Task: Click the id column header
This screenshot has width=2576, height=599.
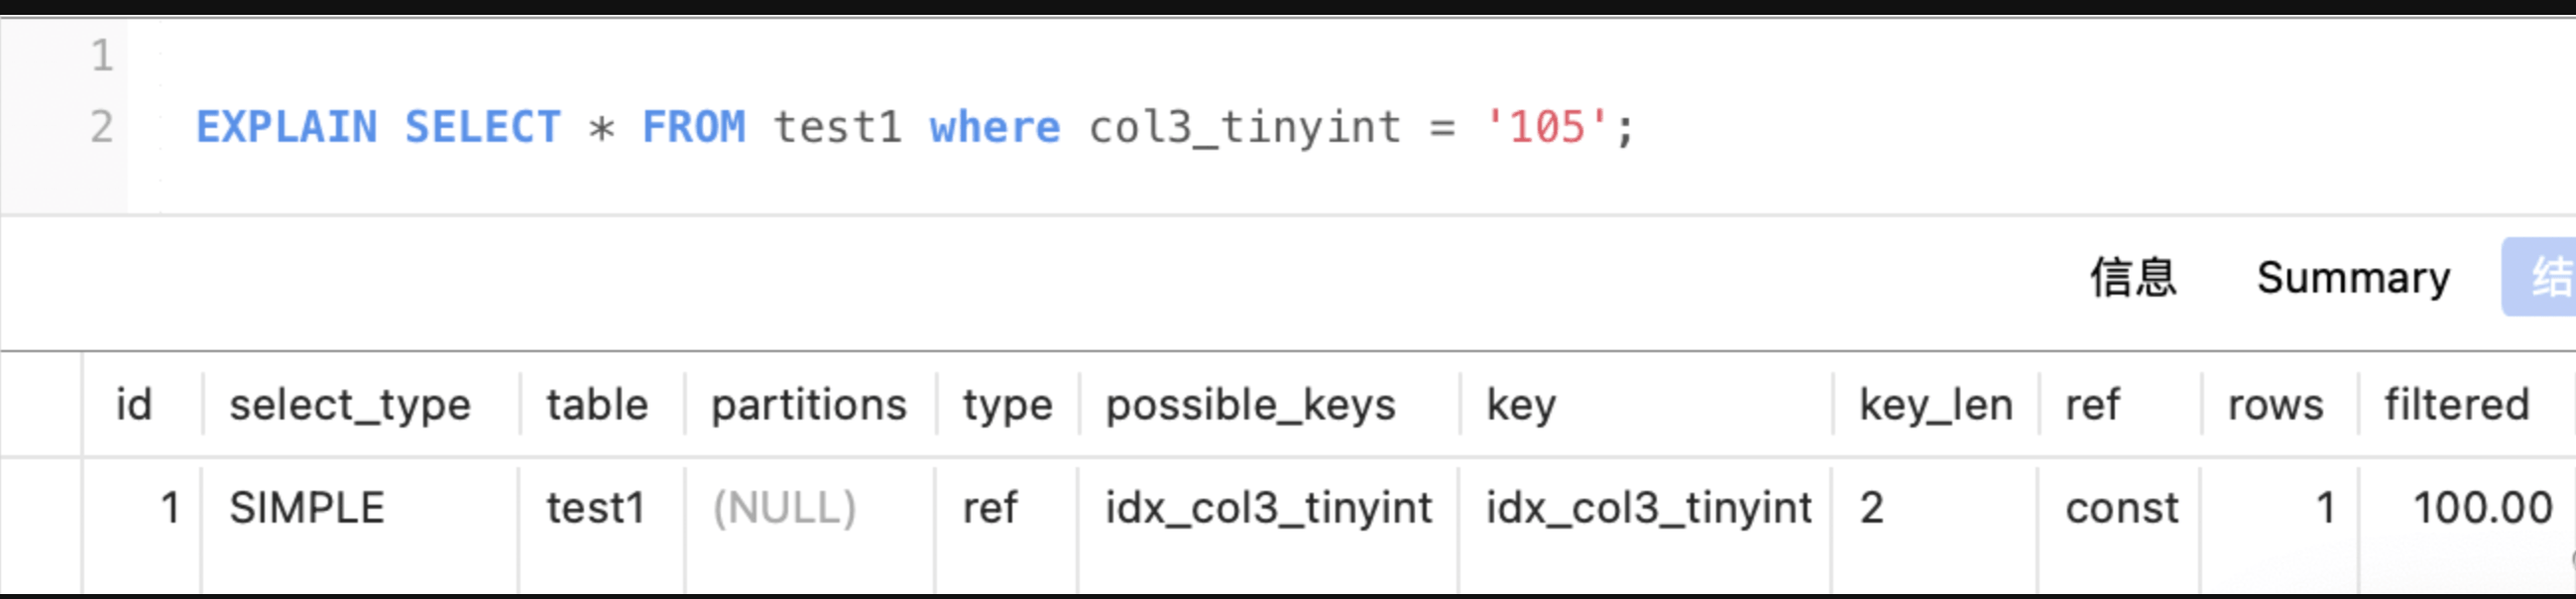Action: (134, 405)
